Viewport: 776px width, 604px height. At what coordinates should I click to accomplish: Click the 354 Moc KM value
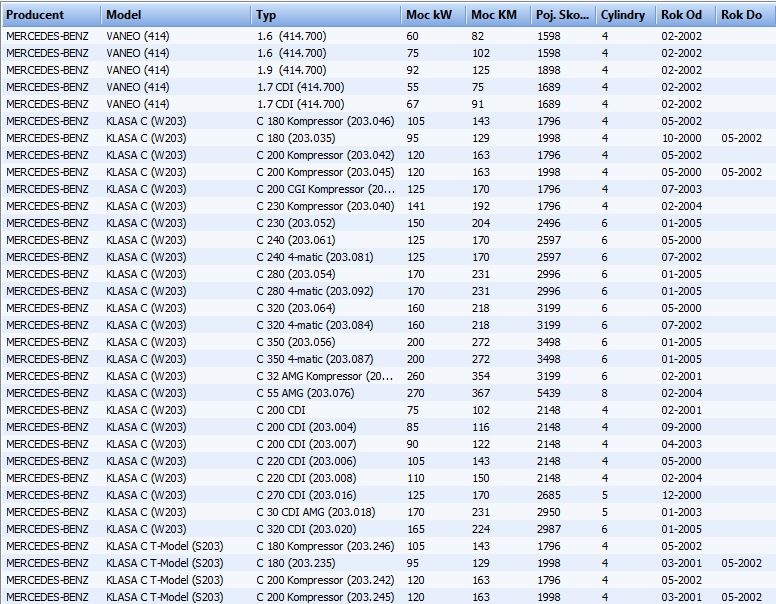pyautogui.click(x=481, y=376)
